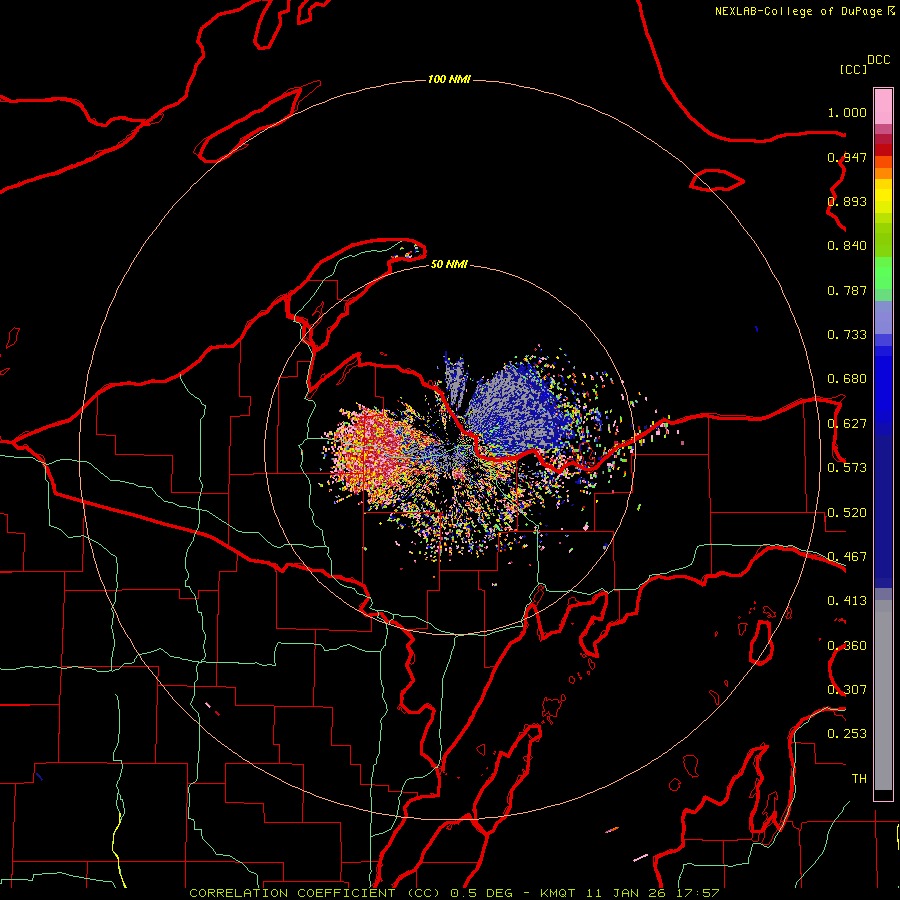Select the 0.467 scale value

pyautogui.click(x=847, y=557)
